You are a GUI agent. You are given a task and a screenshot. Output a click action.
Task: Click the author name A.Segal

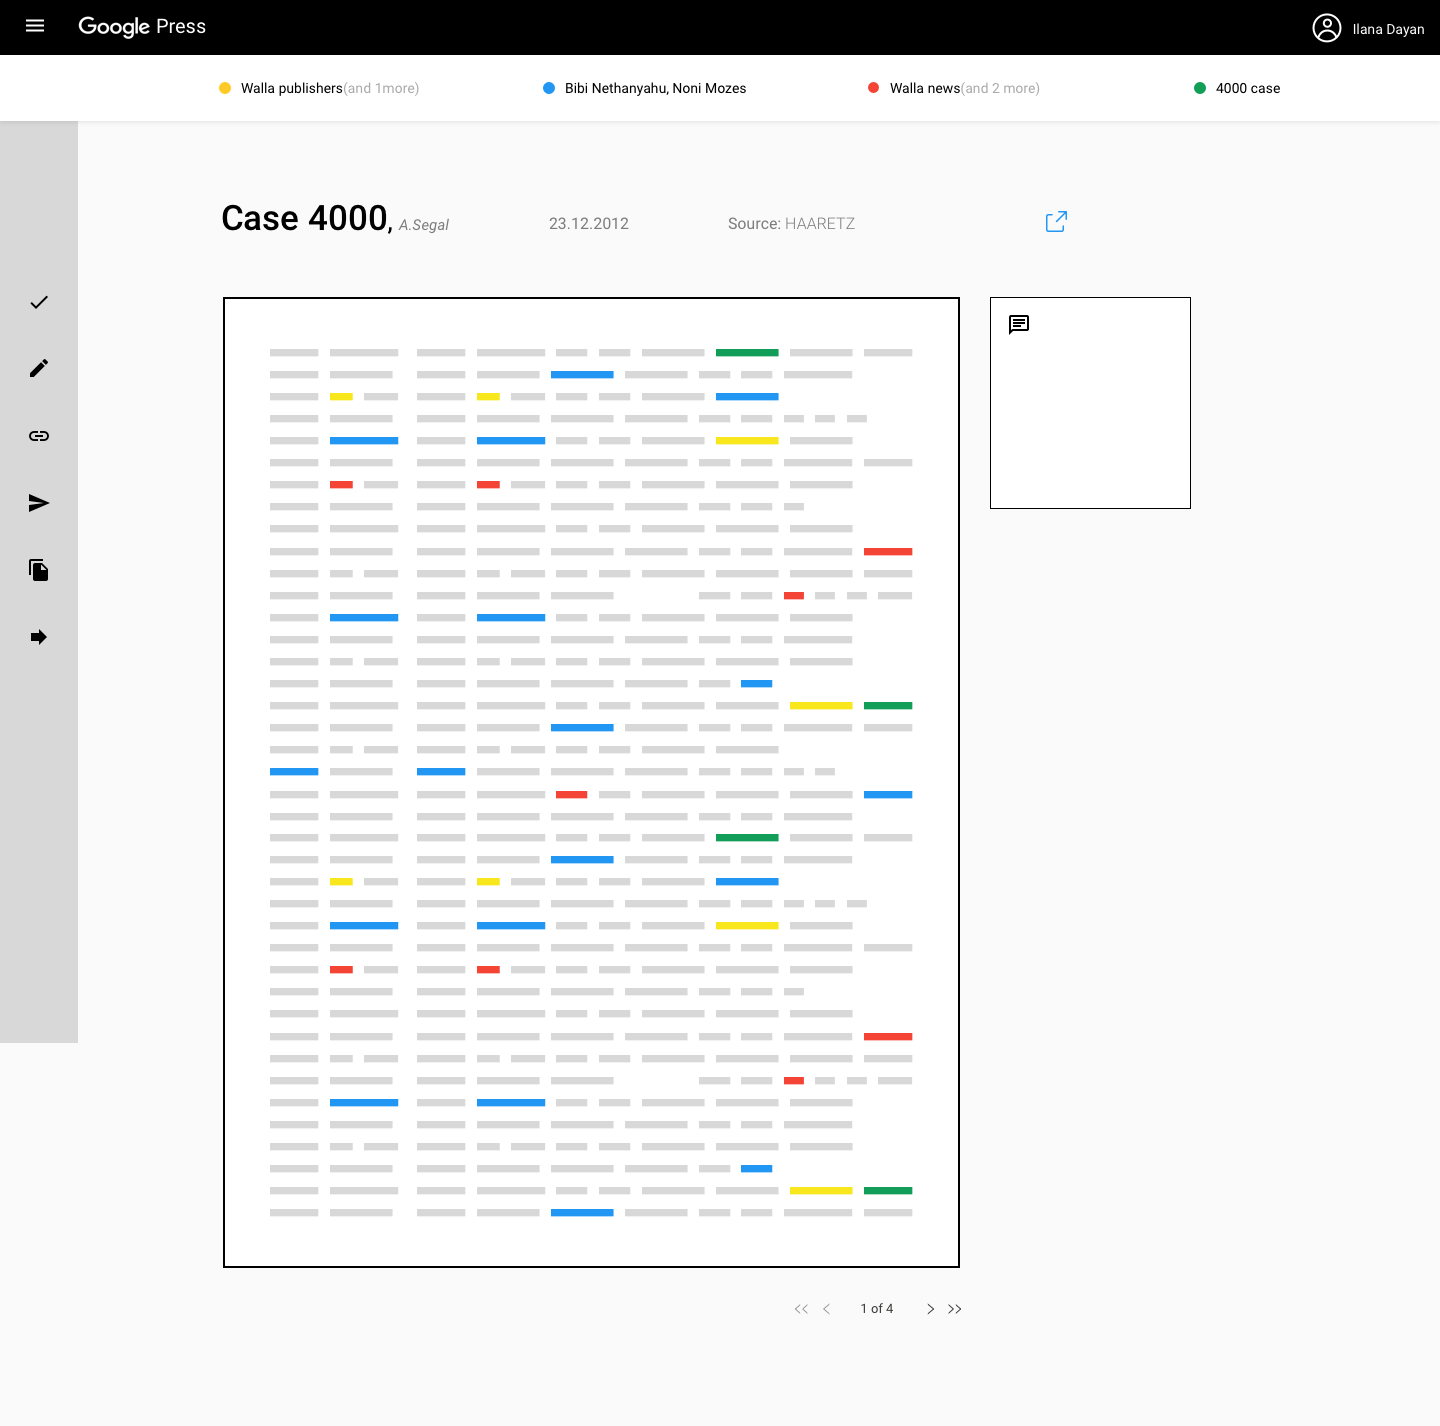[424, 225]
